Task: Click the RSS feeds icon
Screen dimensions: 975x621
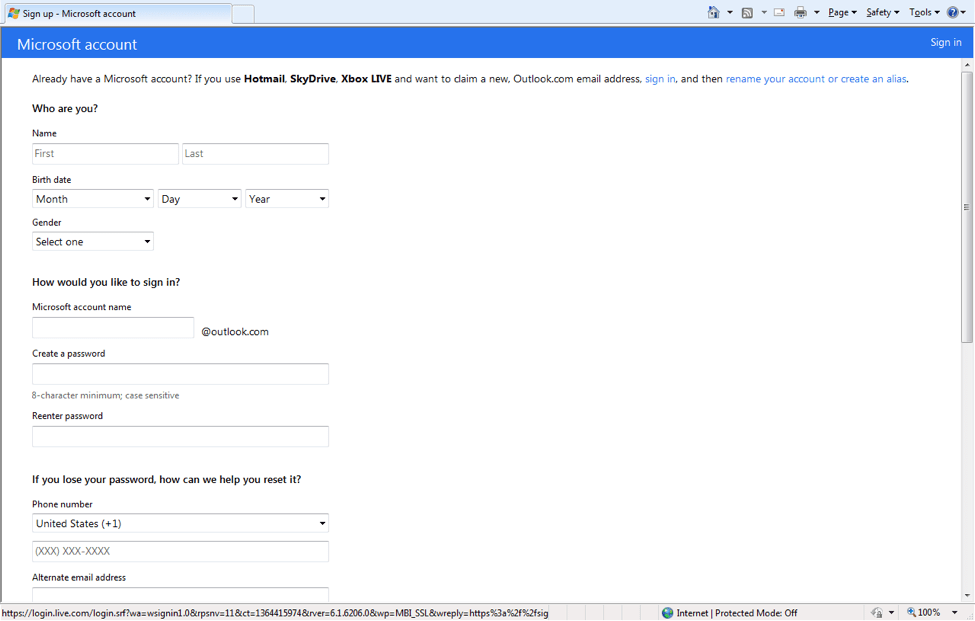Action: tap(747, 12)
